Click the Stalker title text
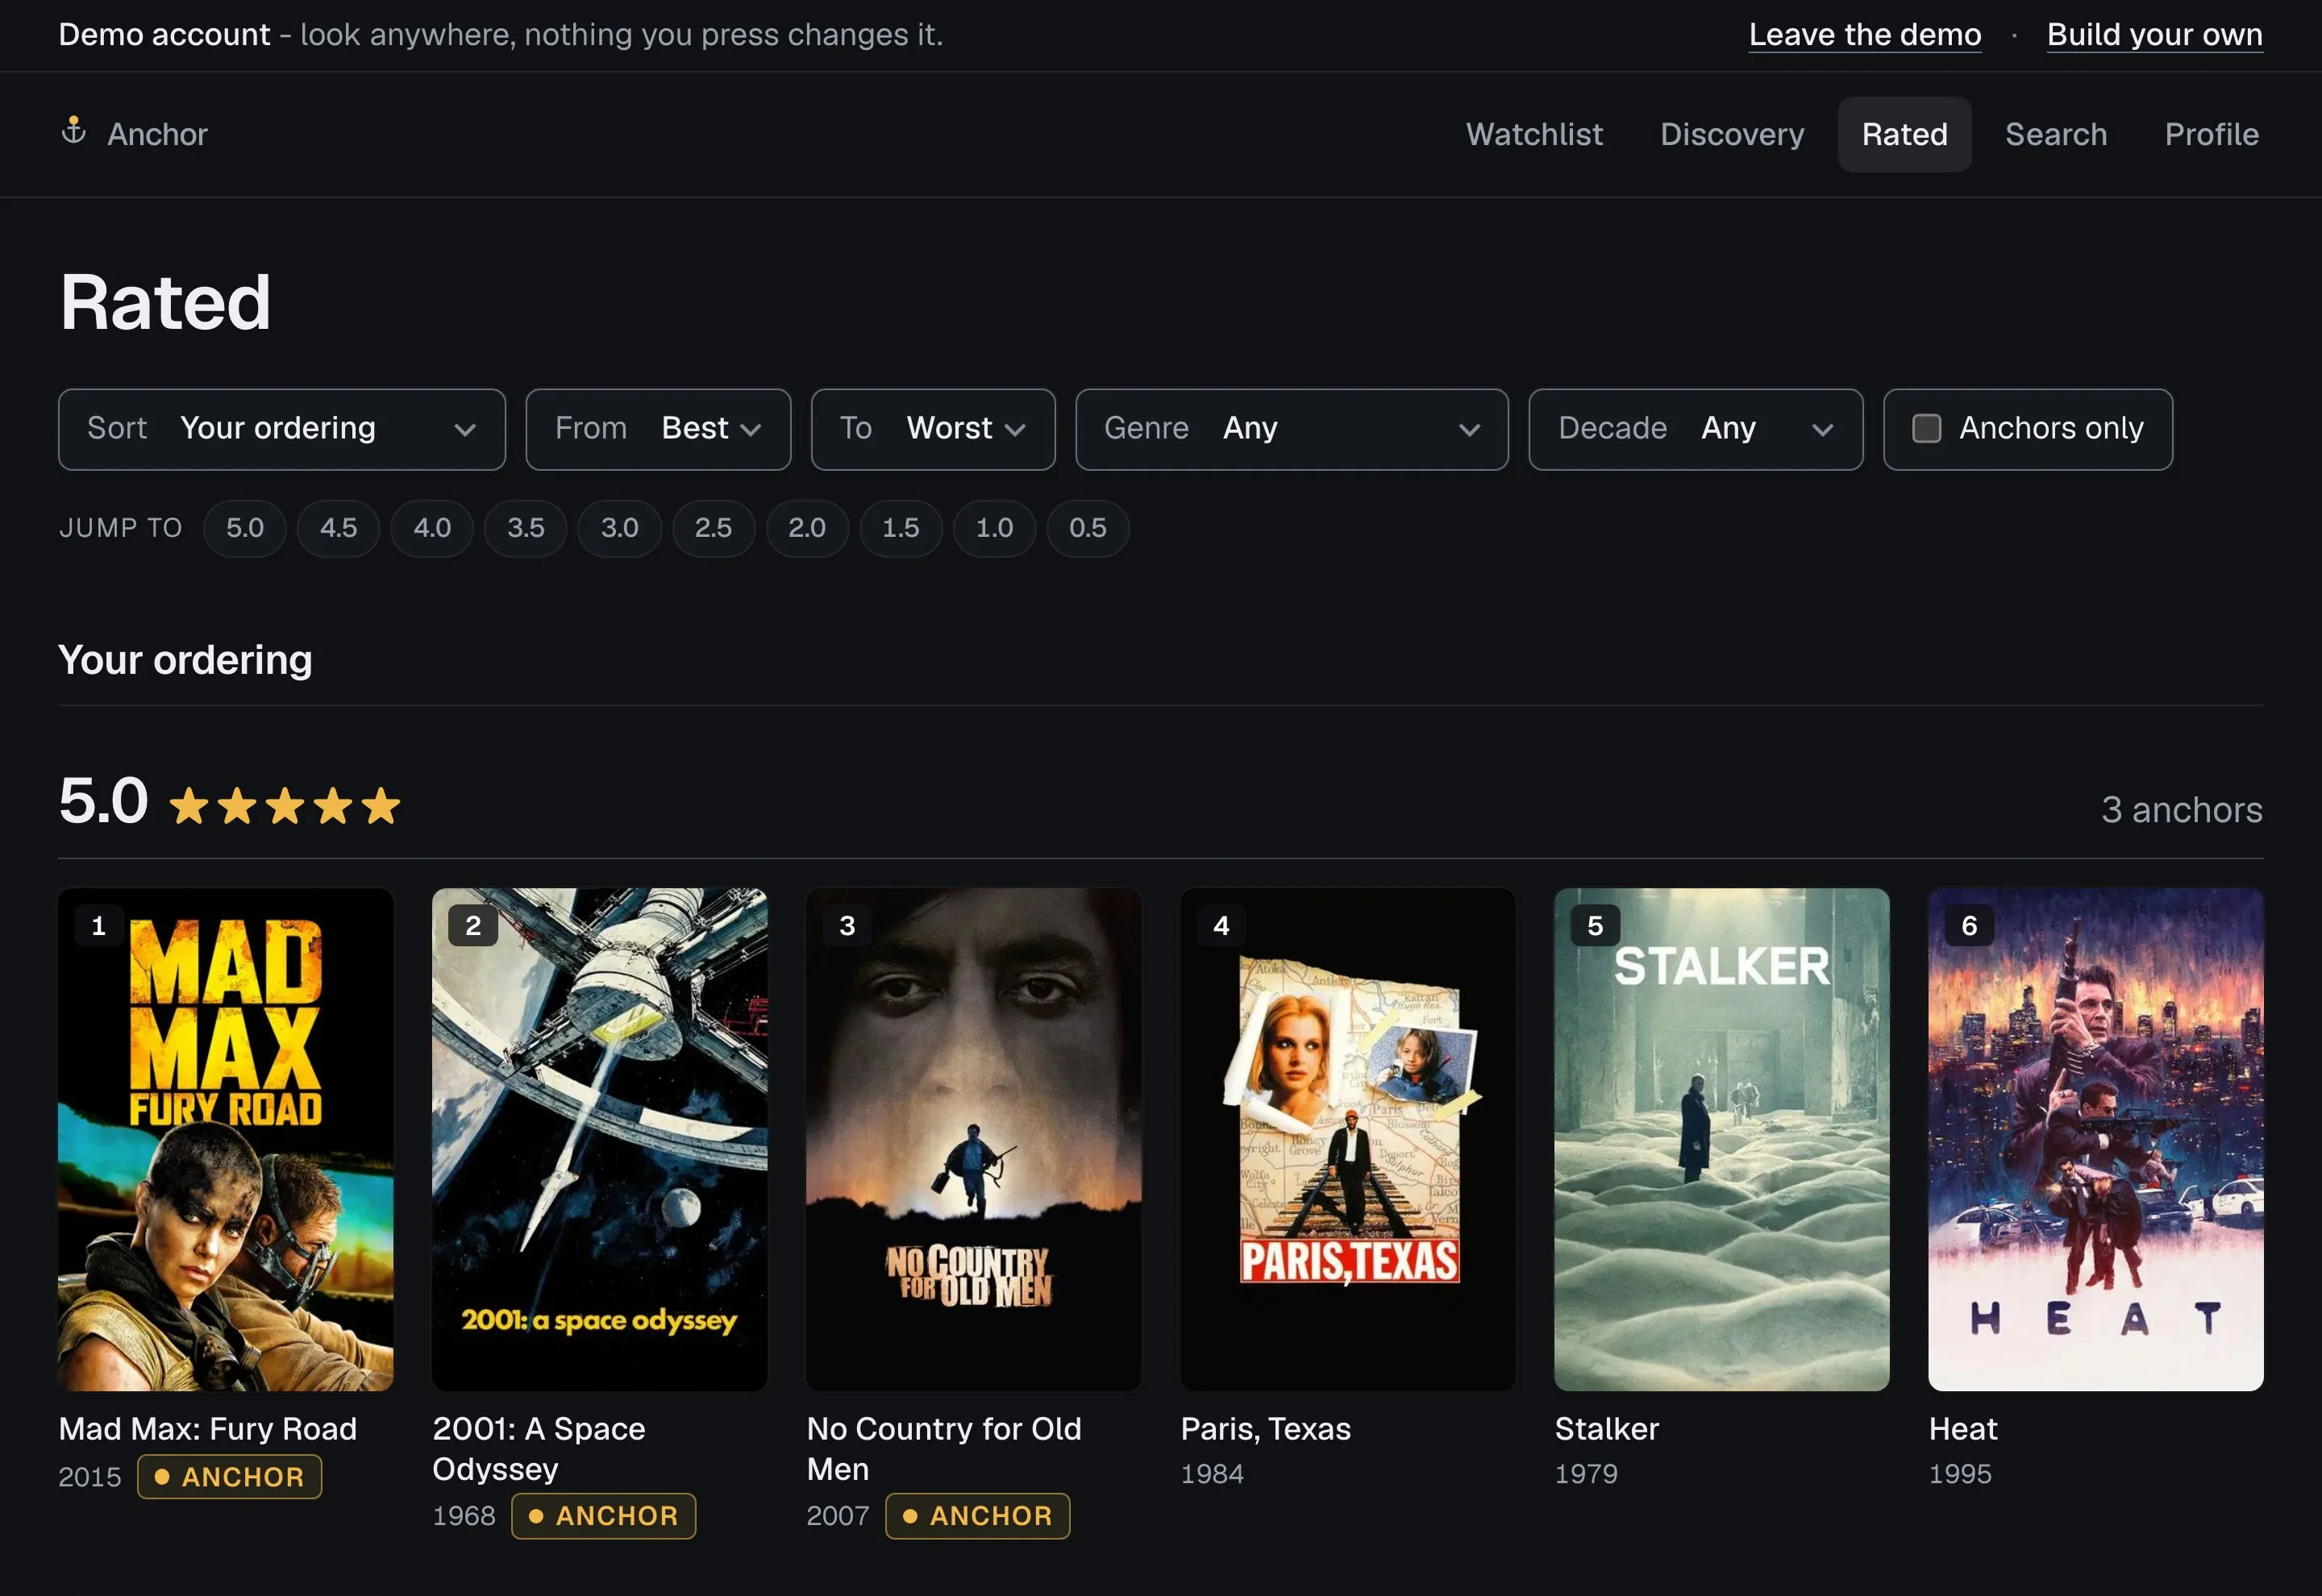Viewport: 2322px width, 1596px height. tap(1606, 1429)
